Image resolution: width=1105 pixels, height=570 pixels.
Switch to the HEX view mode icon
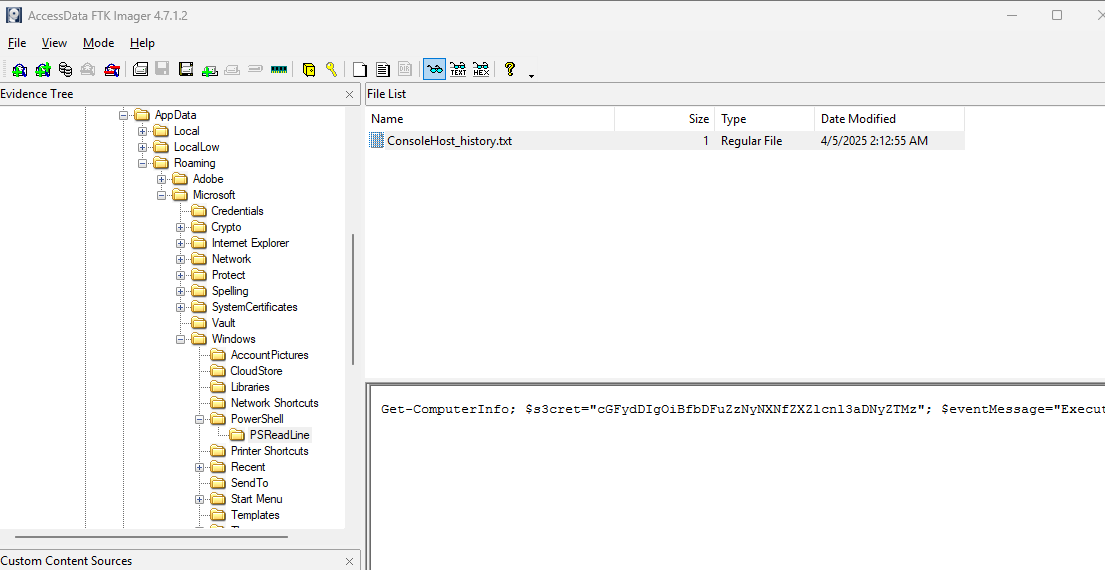481,69
